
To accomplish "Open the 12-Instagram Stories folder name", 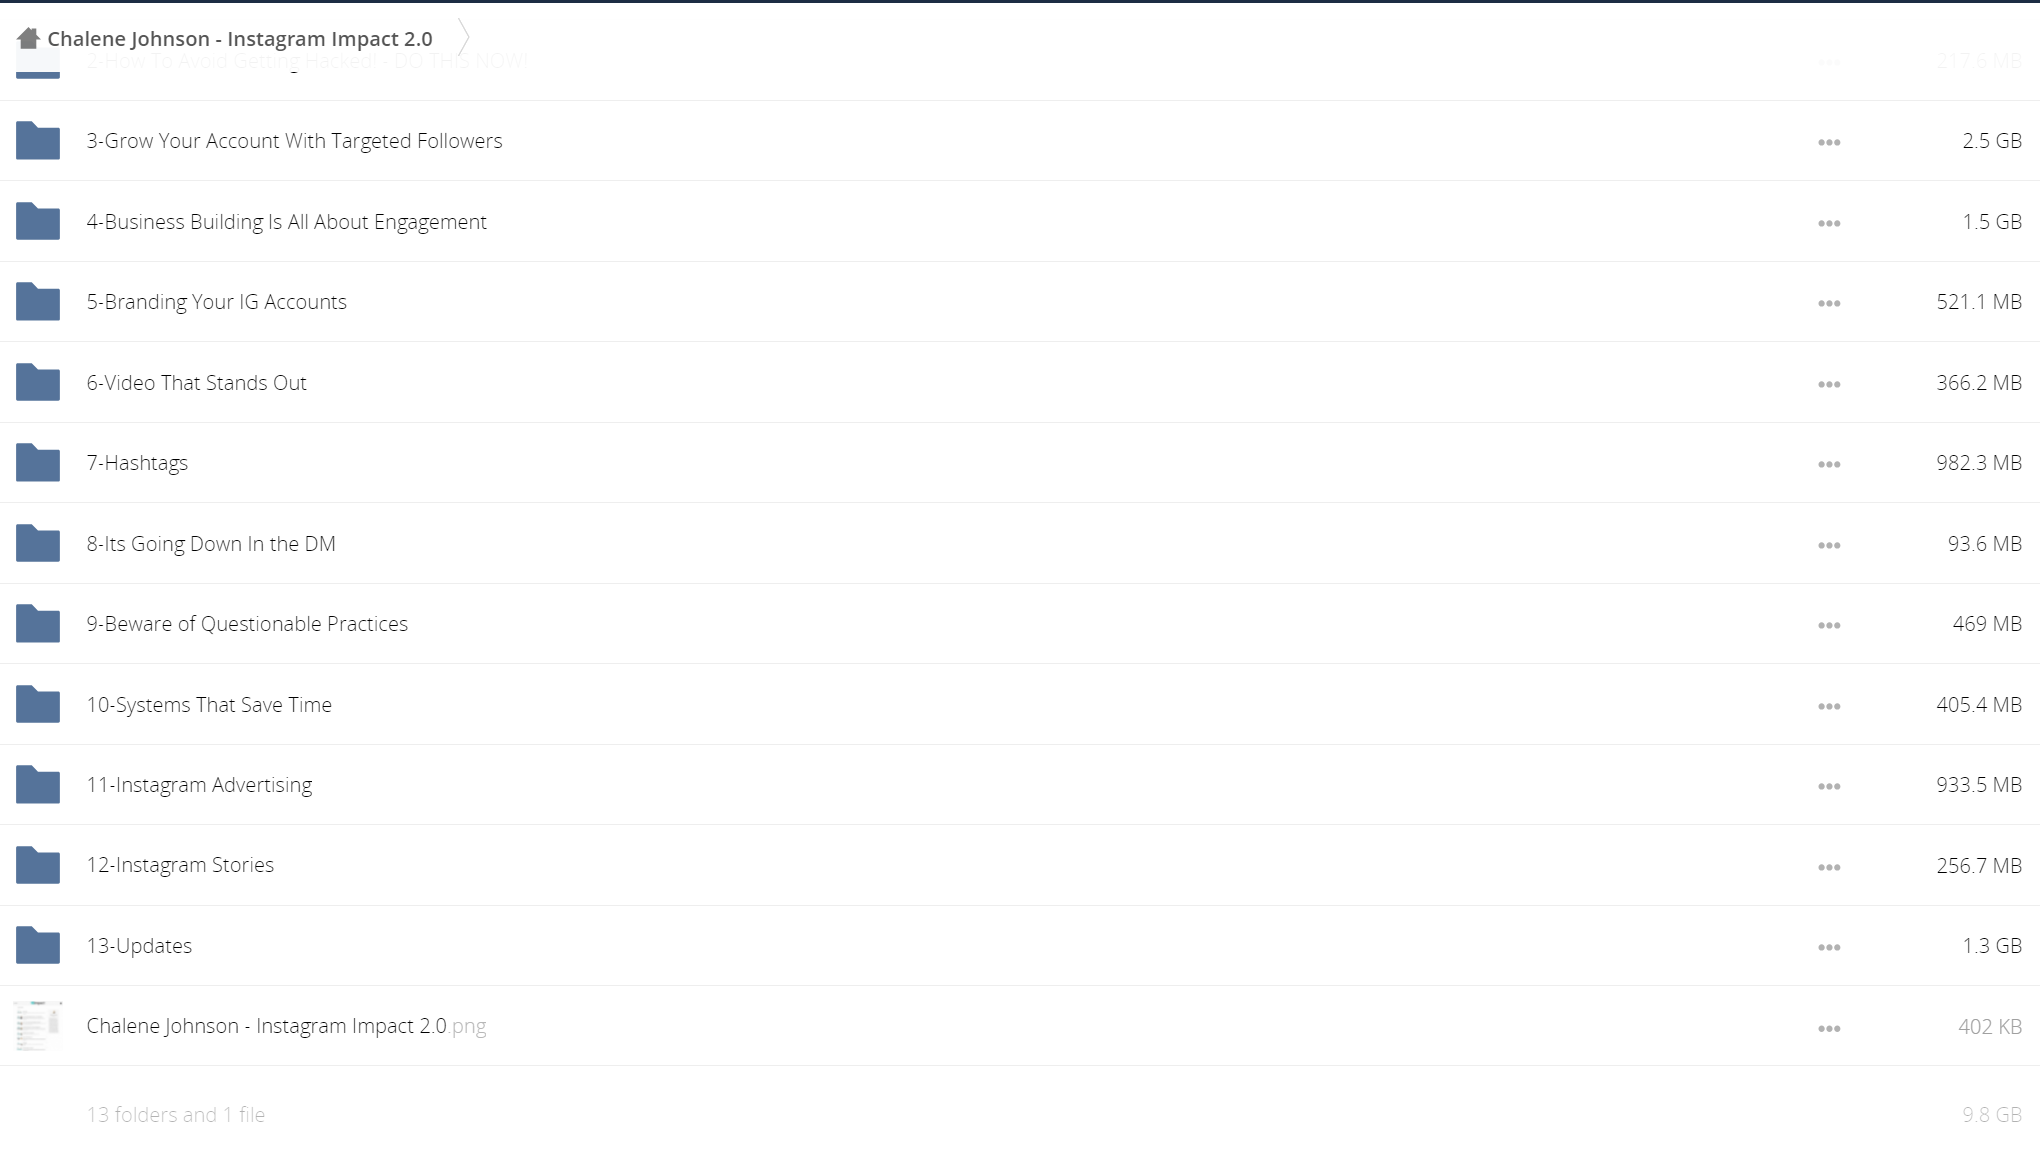I will 180,865.
